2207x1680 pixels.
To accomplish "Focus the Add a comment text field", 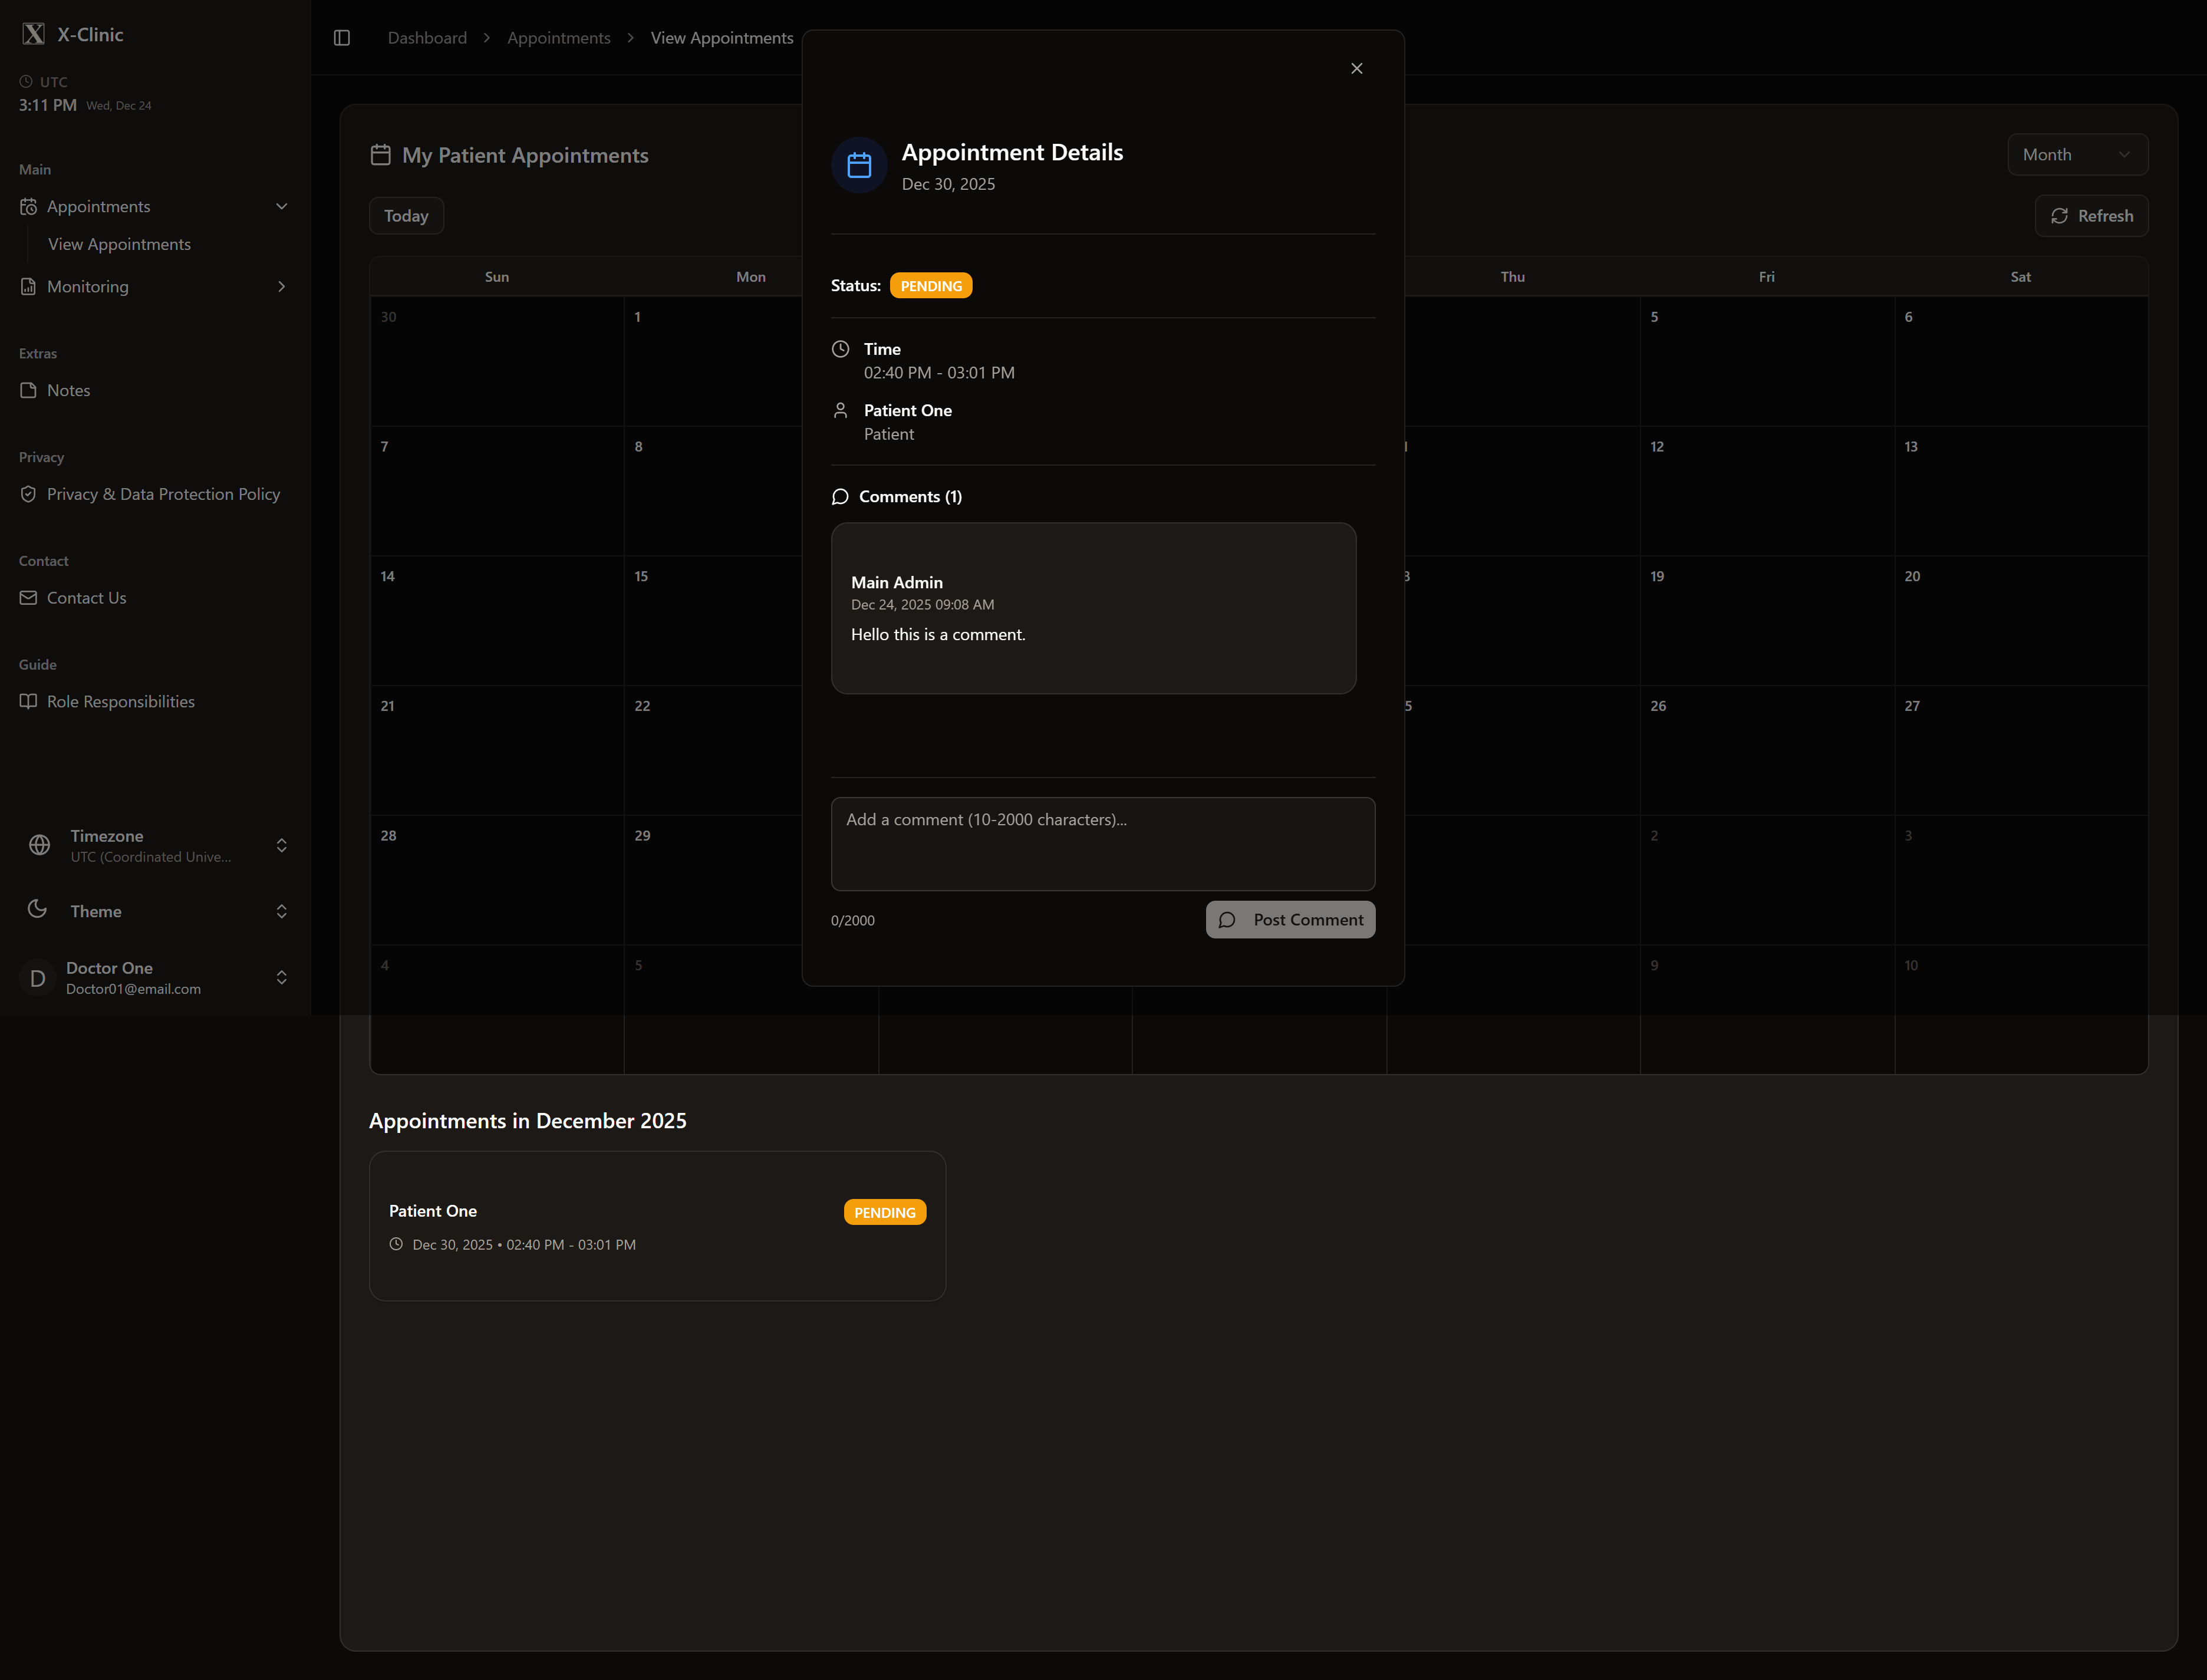I will pos(1103,844).
